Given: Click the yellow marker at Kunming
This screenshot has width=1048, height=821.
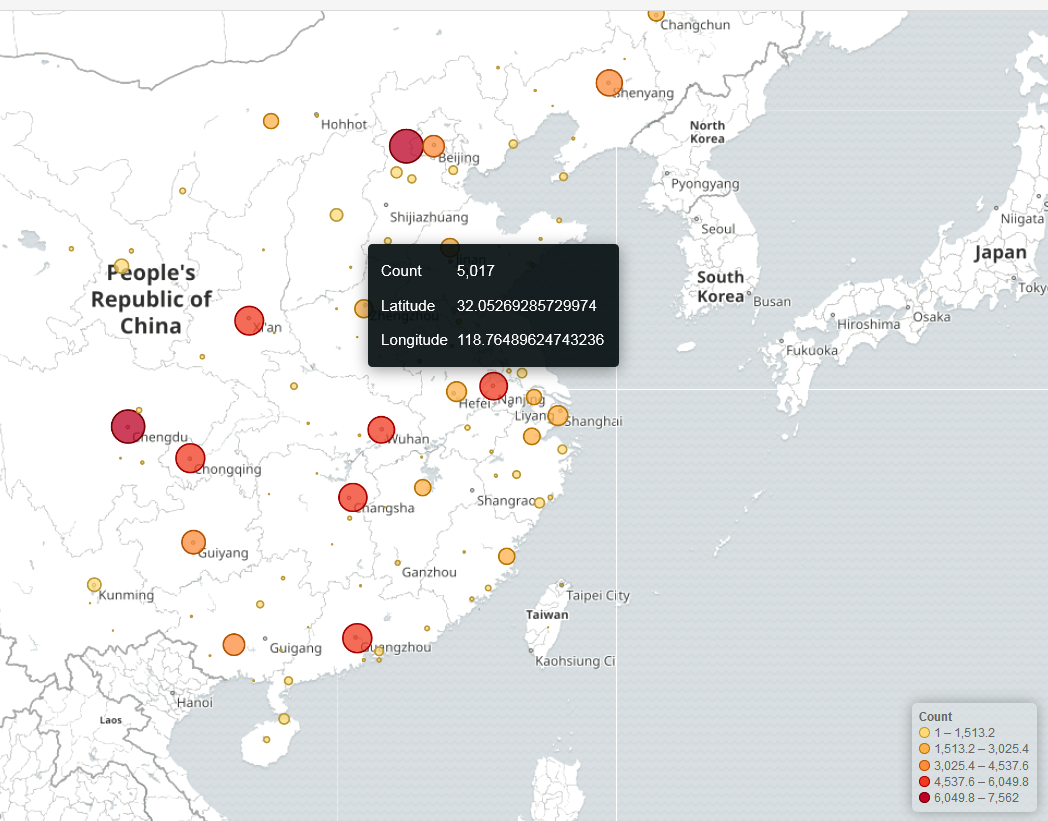Looking at the screenshot, I should [x=94, y=584].
